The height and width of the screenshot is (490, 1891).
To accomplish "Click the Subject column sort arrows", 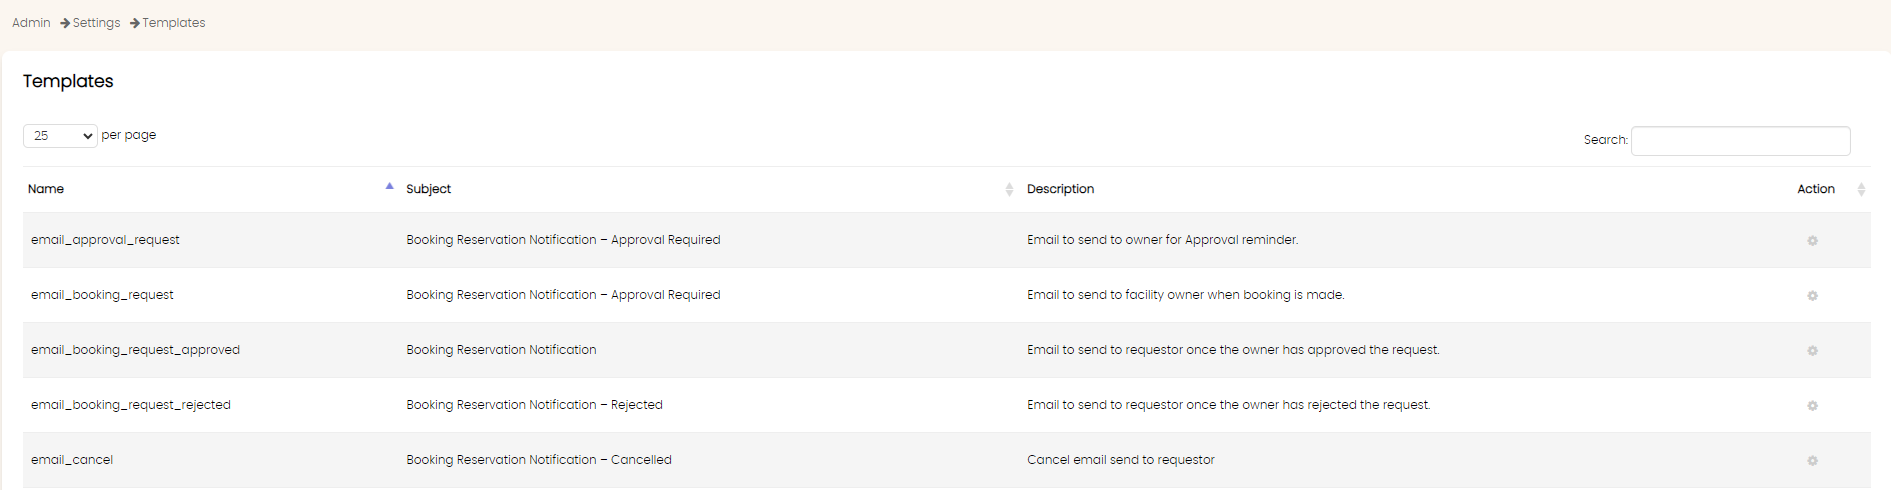I will coord(1009,189).
